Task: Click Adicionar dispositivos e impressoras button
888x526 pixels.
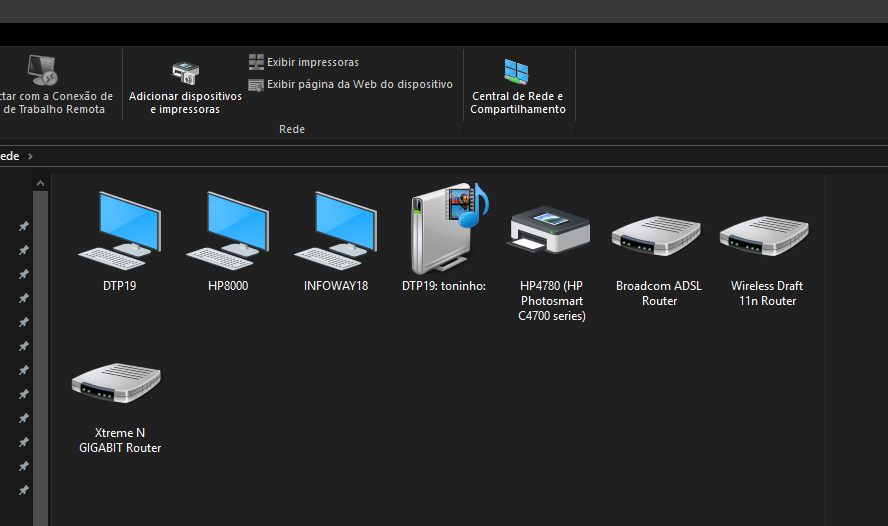Action: coord(185,87)
